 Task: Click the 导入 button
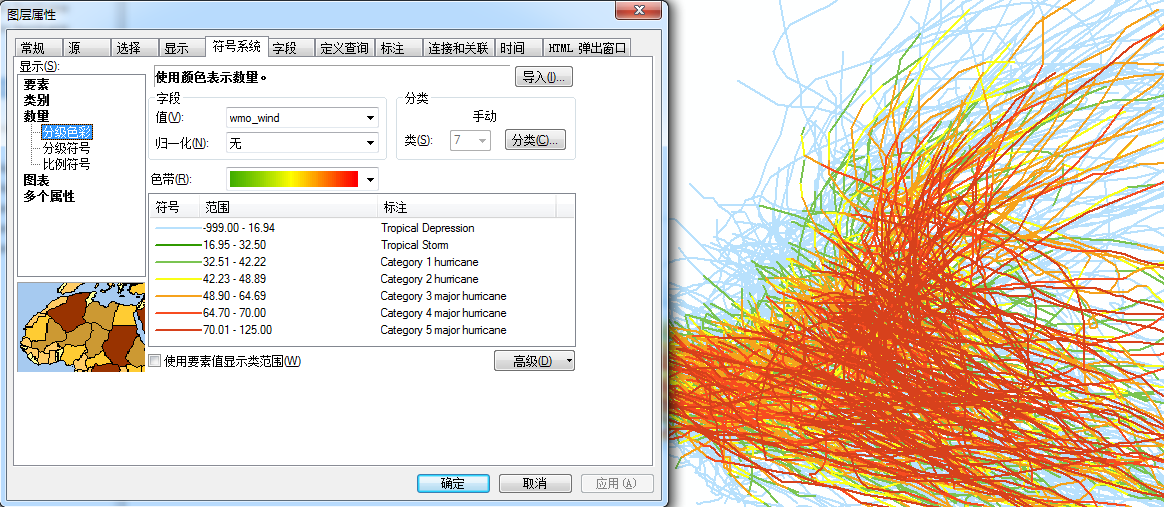click(x=543, y=76)
